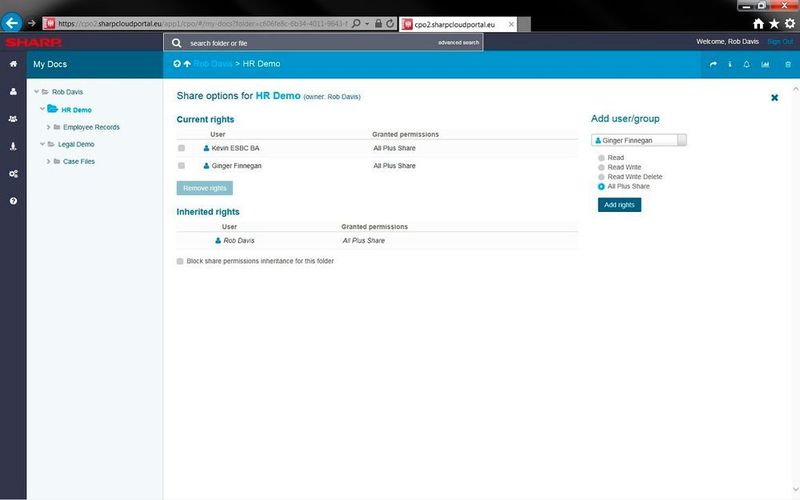Screen dimensions: 800x500
Task: Click the Sharp logo
Action: [34, 42]
